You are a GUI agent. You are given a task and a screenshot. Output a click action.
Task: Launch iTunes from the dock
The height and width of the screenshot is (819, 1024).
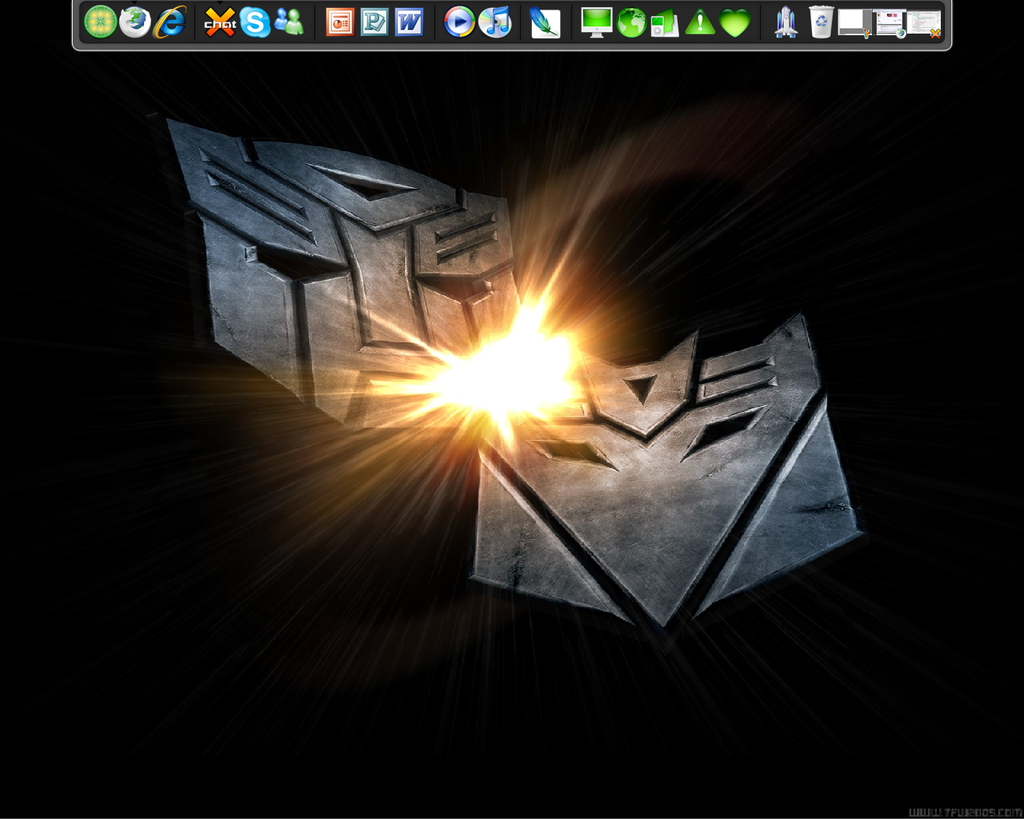tap(494, 22)
